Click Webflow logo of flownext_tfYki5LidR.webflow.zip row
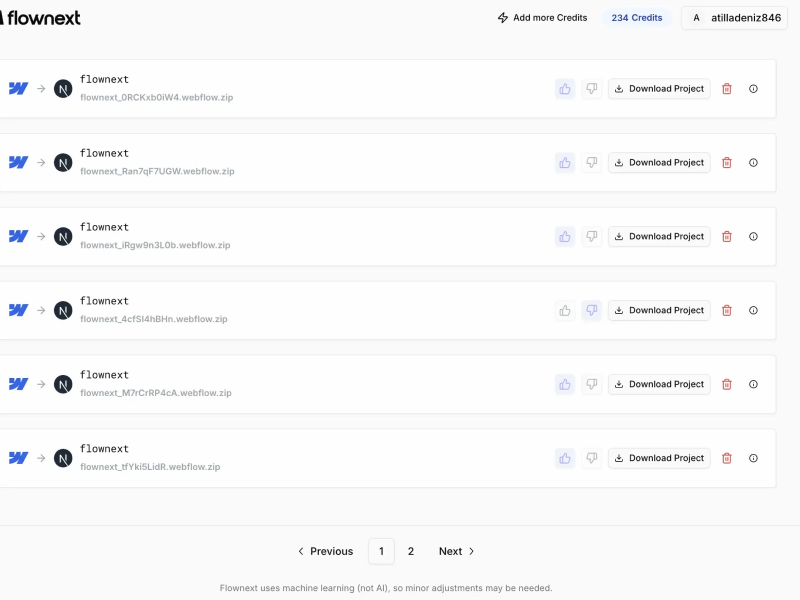The width and height of the screenshot is (800, 600). coord(18,459)
